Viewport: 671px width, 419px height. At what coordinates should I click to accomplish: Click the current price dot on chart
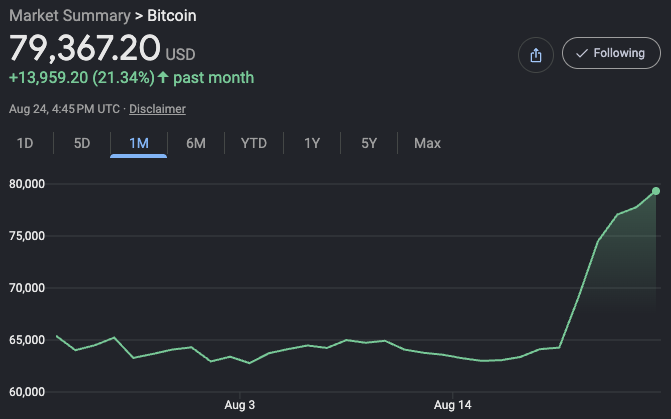[x=656, y=191]
